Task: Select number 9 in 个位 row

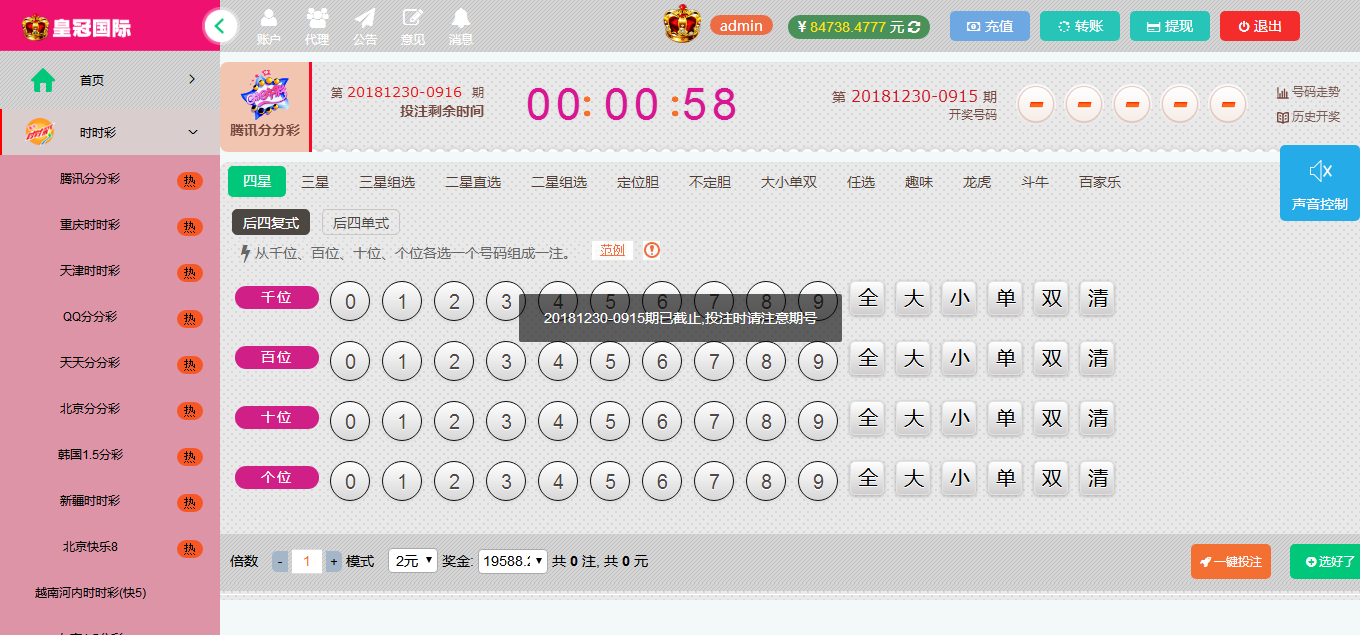Action: (818, 482)
